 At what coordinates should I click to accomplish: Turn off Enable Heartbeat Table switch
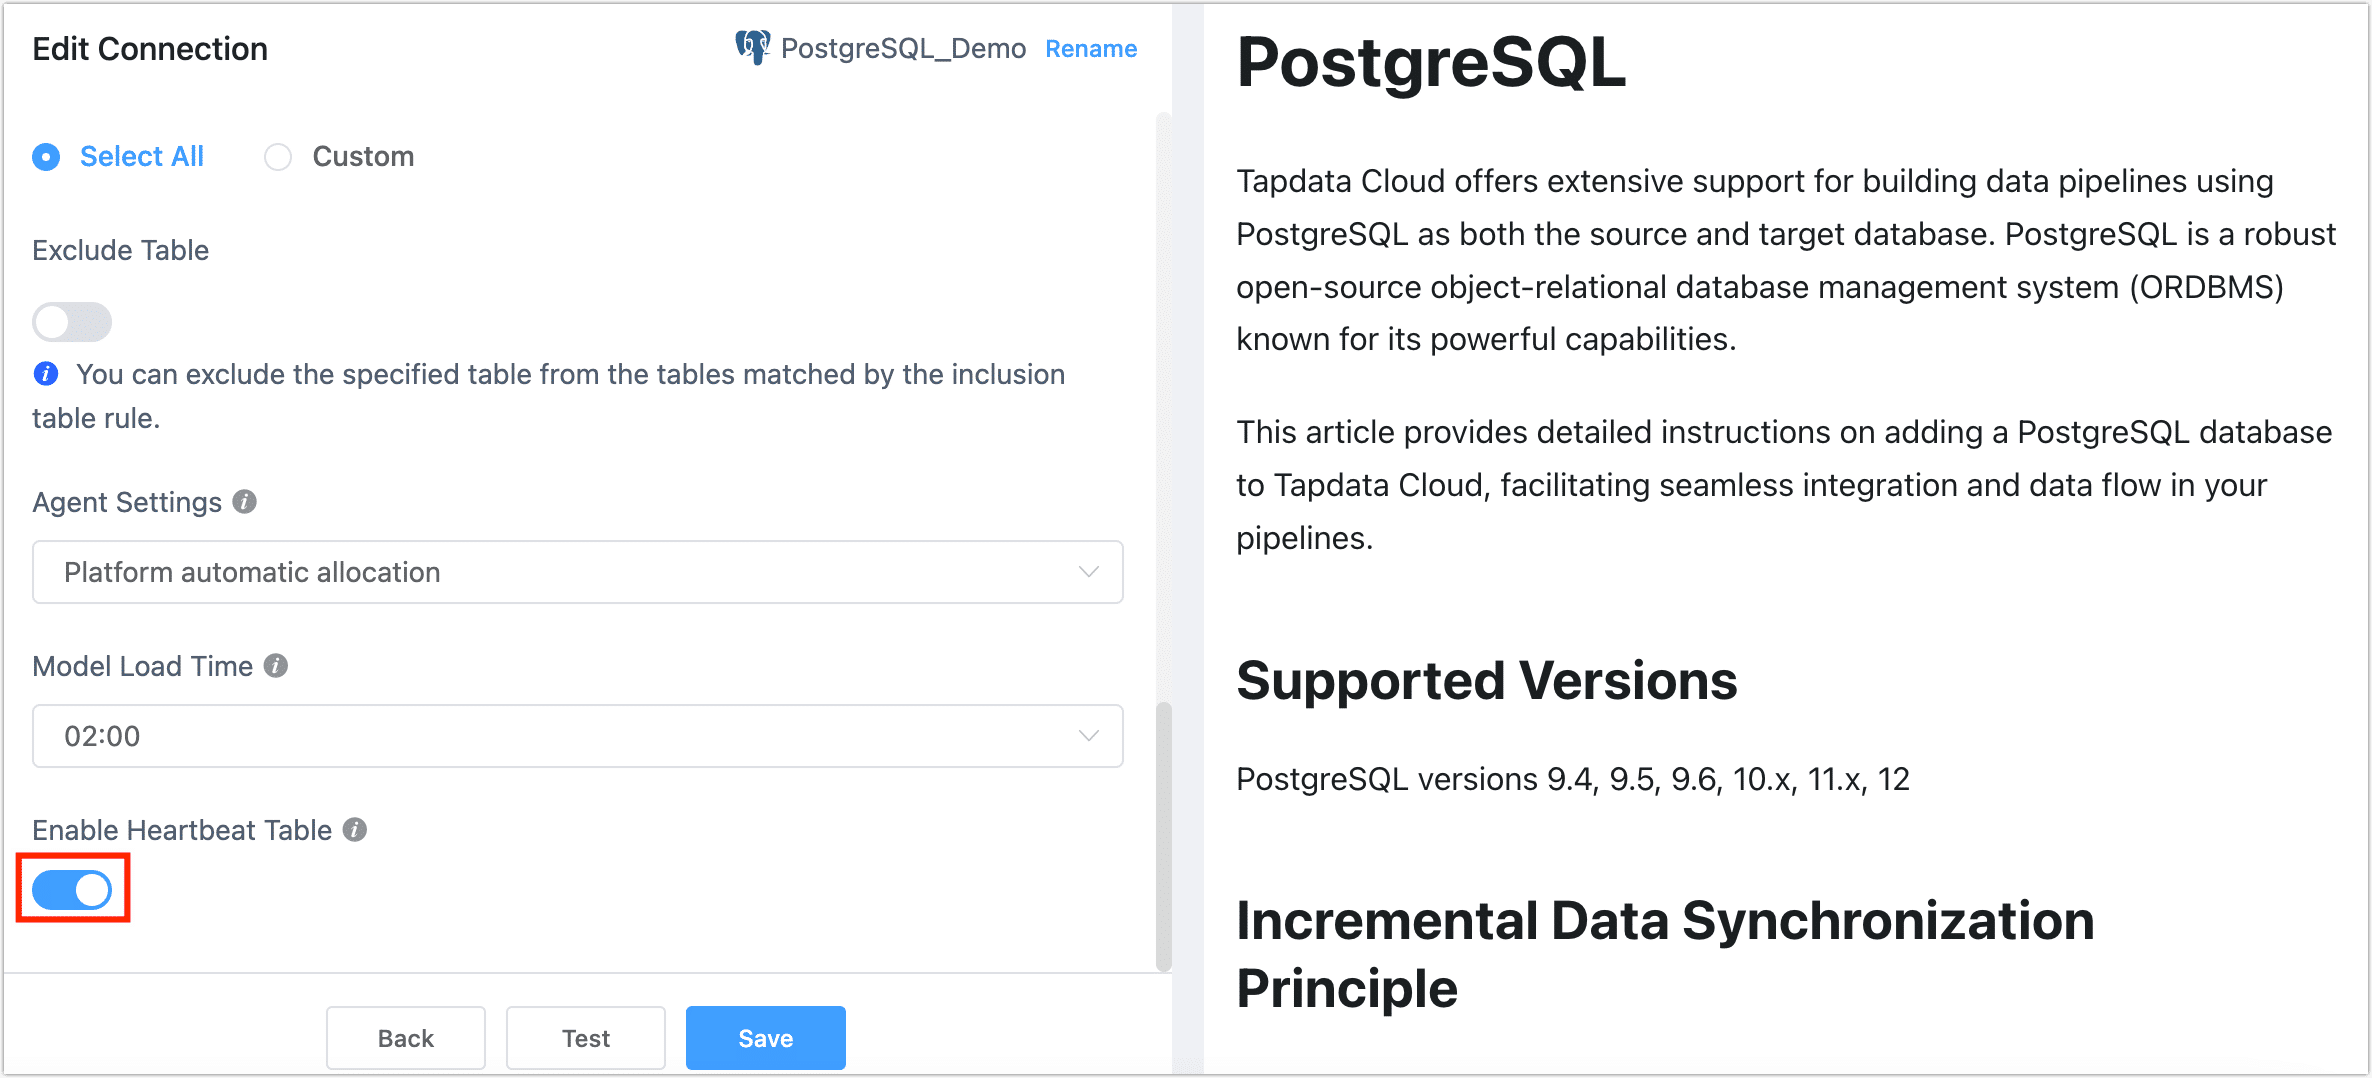click(72, 889)
